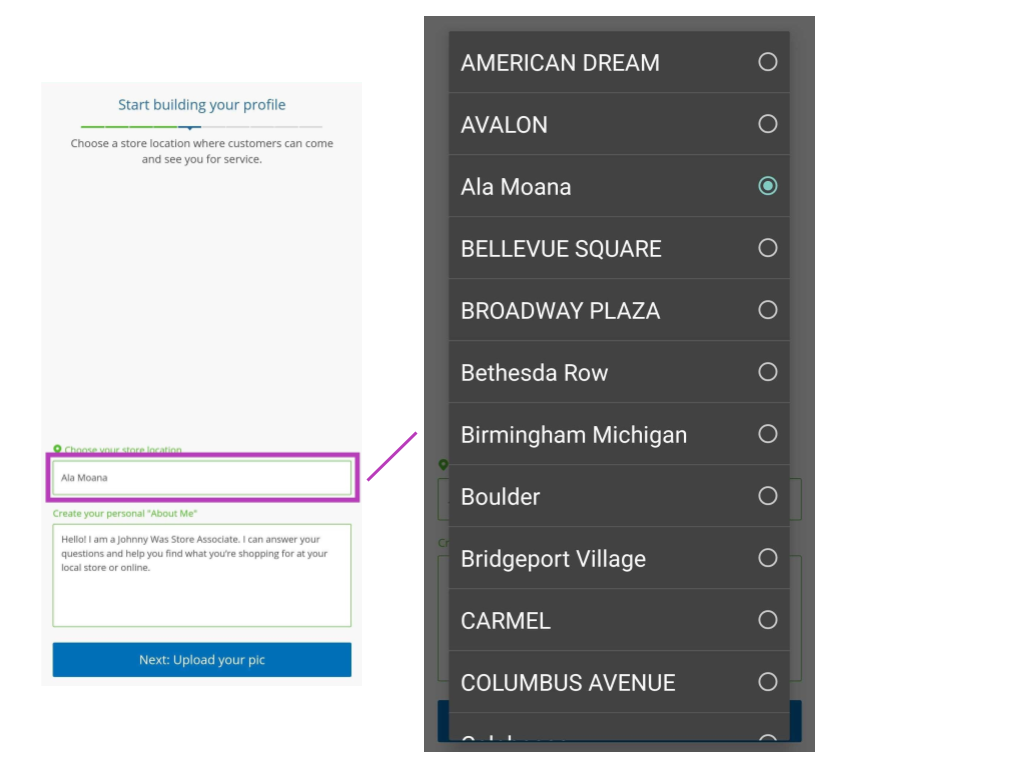
Task: Choose CARMEL store label
Action: (x=505, y=620)
